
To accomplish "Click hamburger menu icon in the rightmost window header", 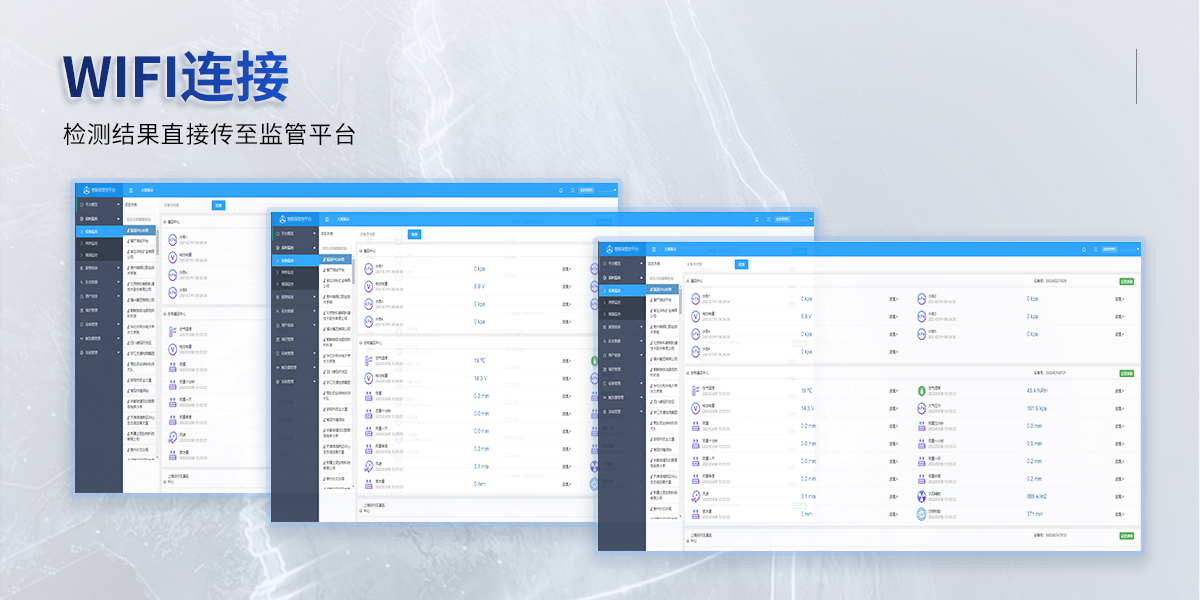I will coord(654,248).
